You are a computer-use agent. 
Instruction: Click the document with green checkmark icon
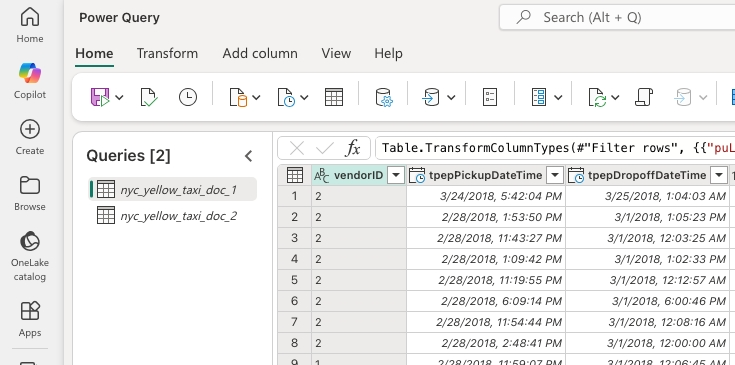point(149,97)
